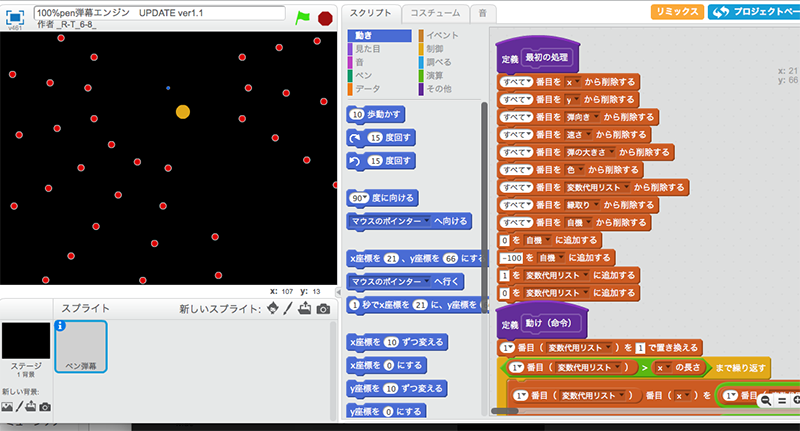Choose a new backdrop from the library icon
The width and height of the screenshot is (800, 431).
point(7,407)
